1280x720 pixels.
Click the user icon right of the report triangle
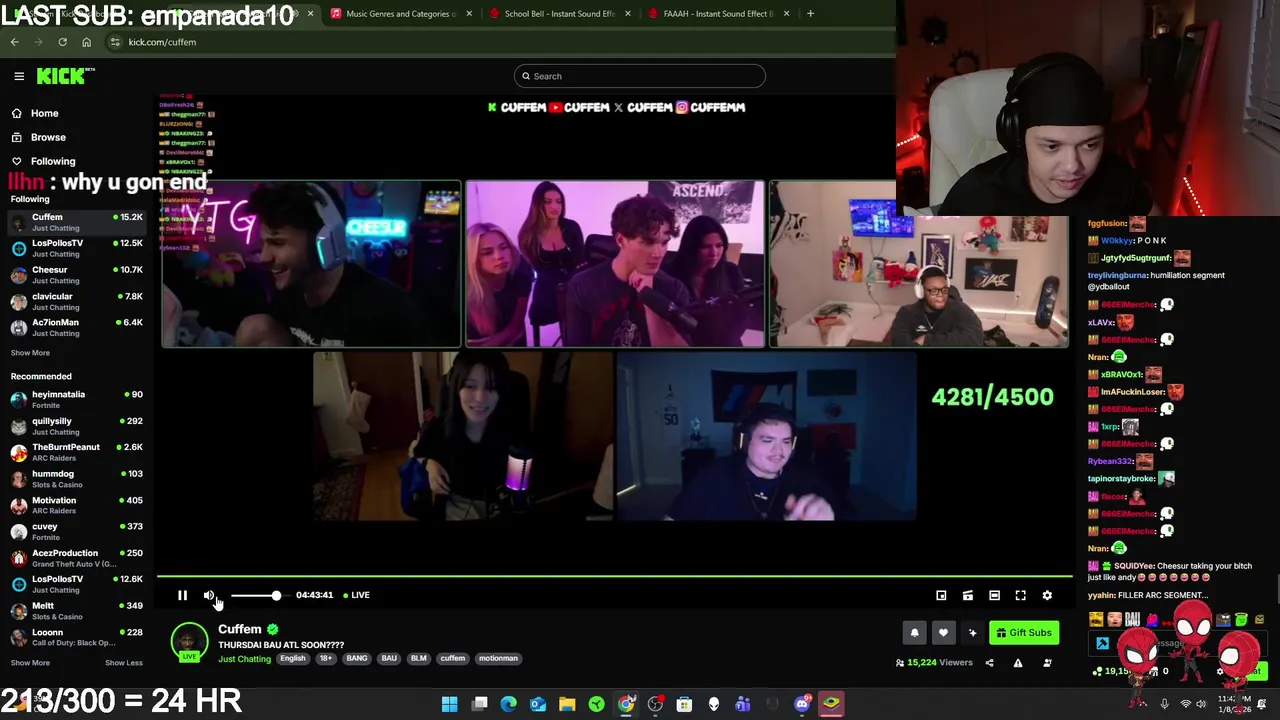click(x=1047, y=663)
